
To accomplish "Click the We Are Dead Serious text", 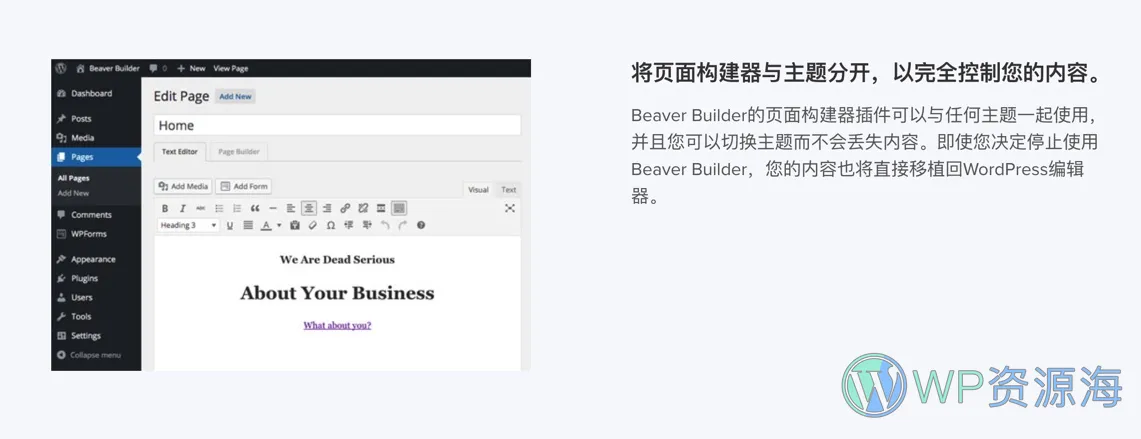I will (x=337, y=259).
